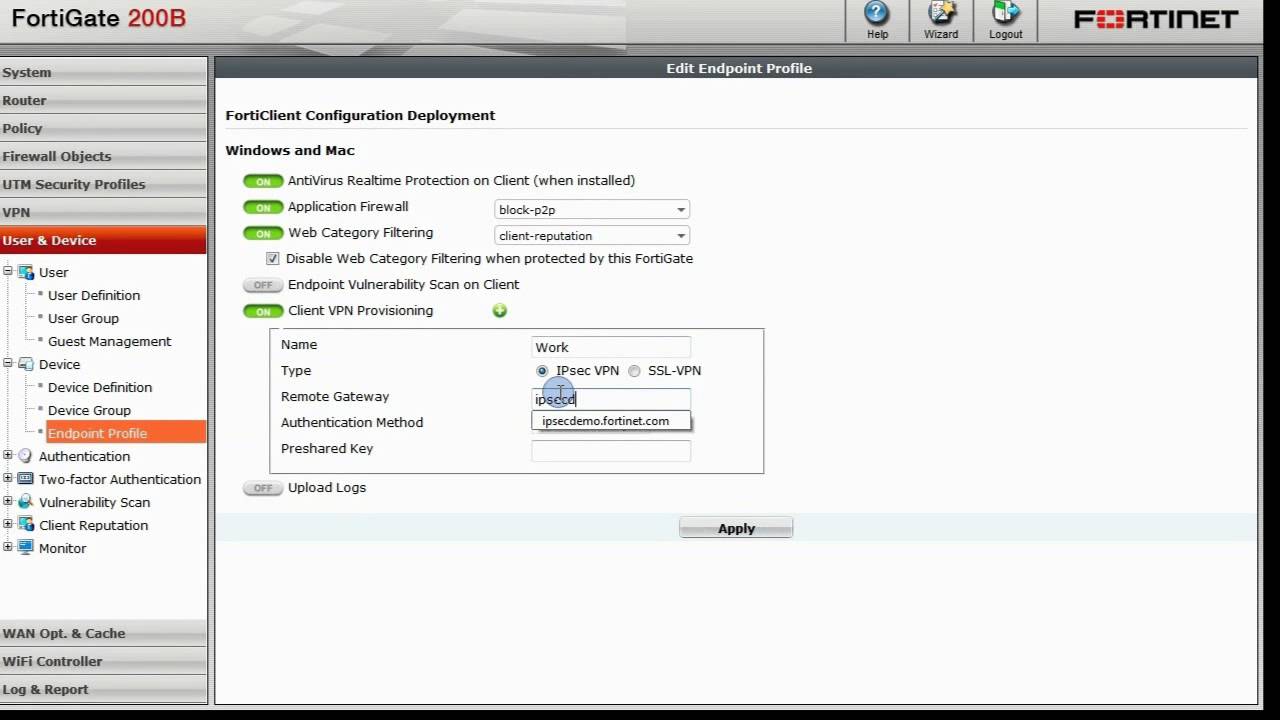Toggle Client VPN Provisioning switch

(263, 312)
